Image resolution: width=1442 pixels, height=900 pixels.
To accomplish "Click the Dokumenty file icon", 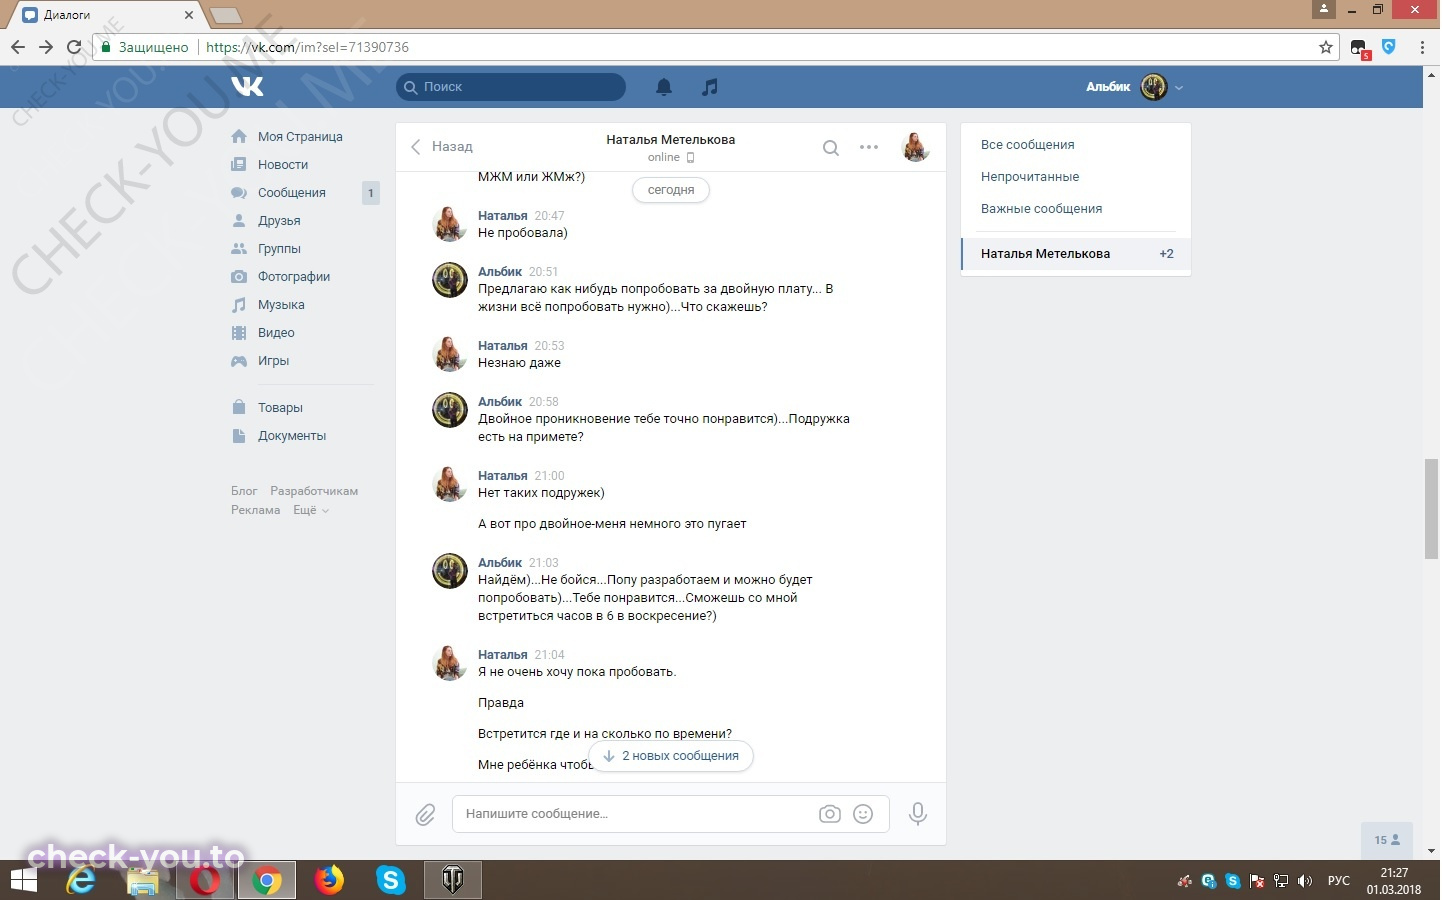I will click(239, 435).
